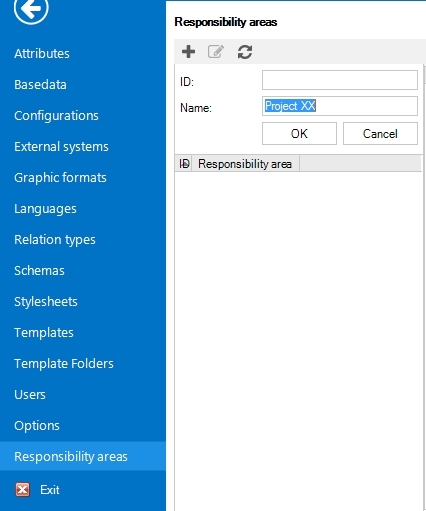Click the Name field containing Project XX

tap(340, 106)
